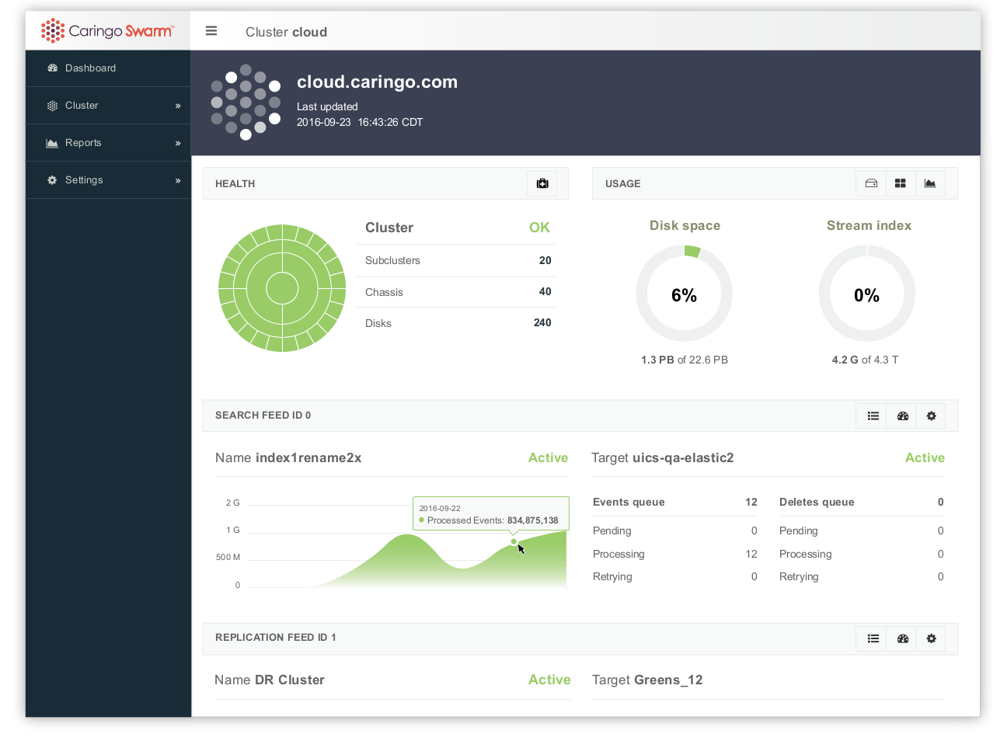Click the list icon on Search Feed panel
Image resolution: width=1000 pixels, height=741 pixels.
pyautogui.click(x=871, y=415)
